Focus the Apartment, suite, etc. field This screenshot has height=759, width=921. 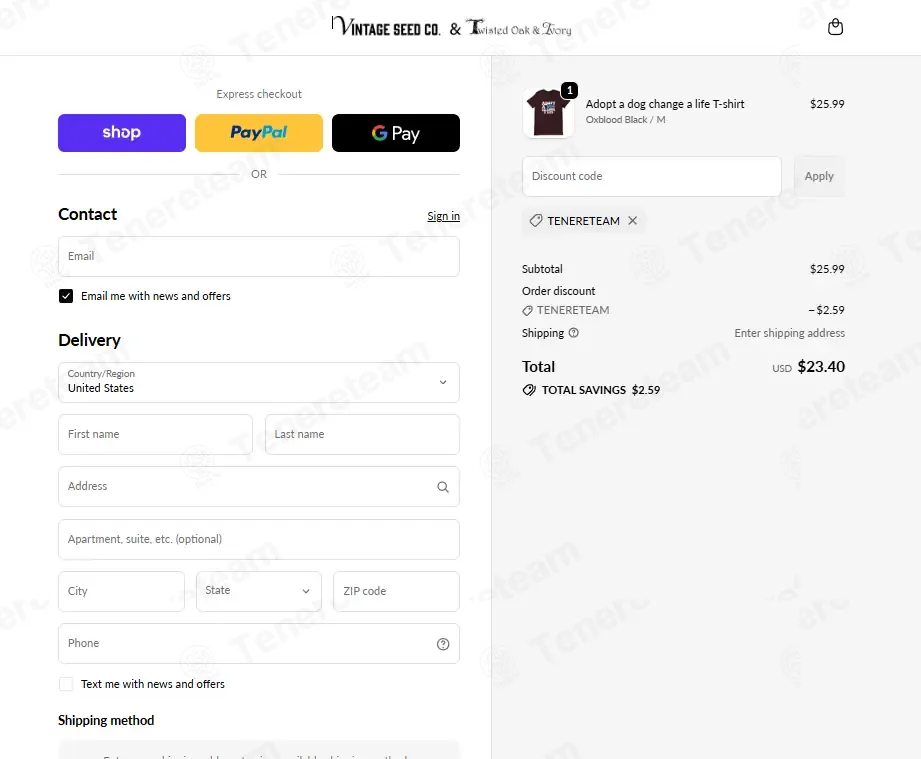[258, 539]
